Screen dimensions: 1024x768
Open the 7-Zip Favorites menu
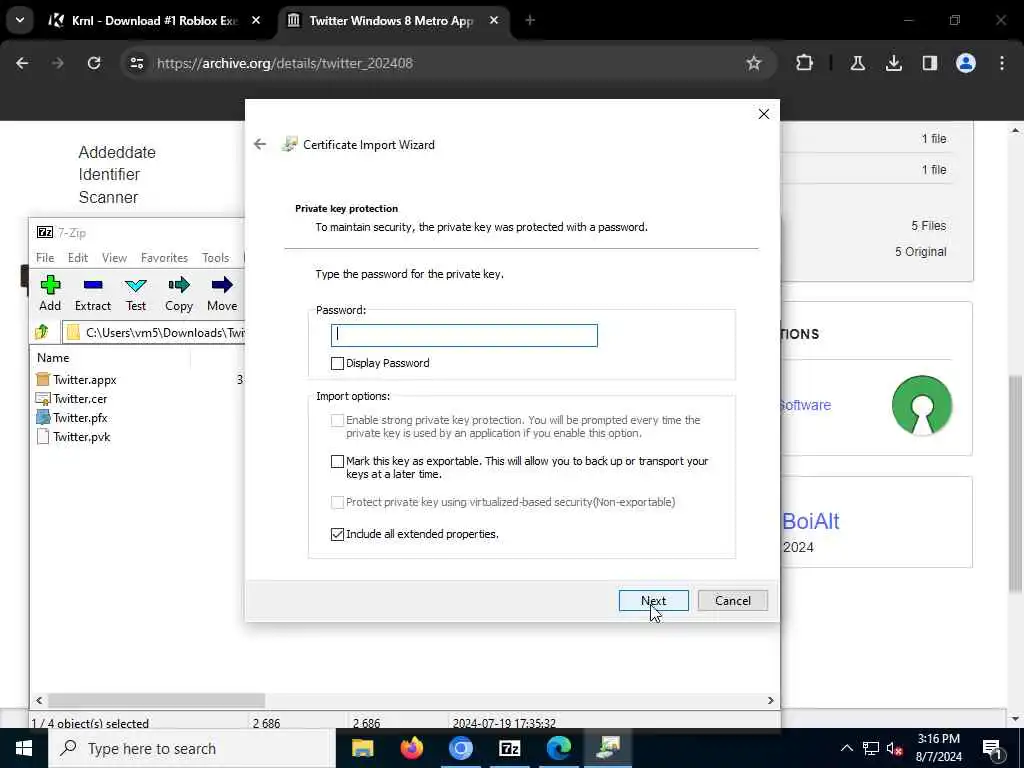[x=164, y=258]
